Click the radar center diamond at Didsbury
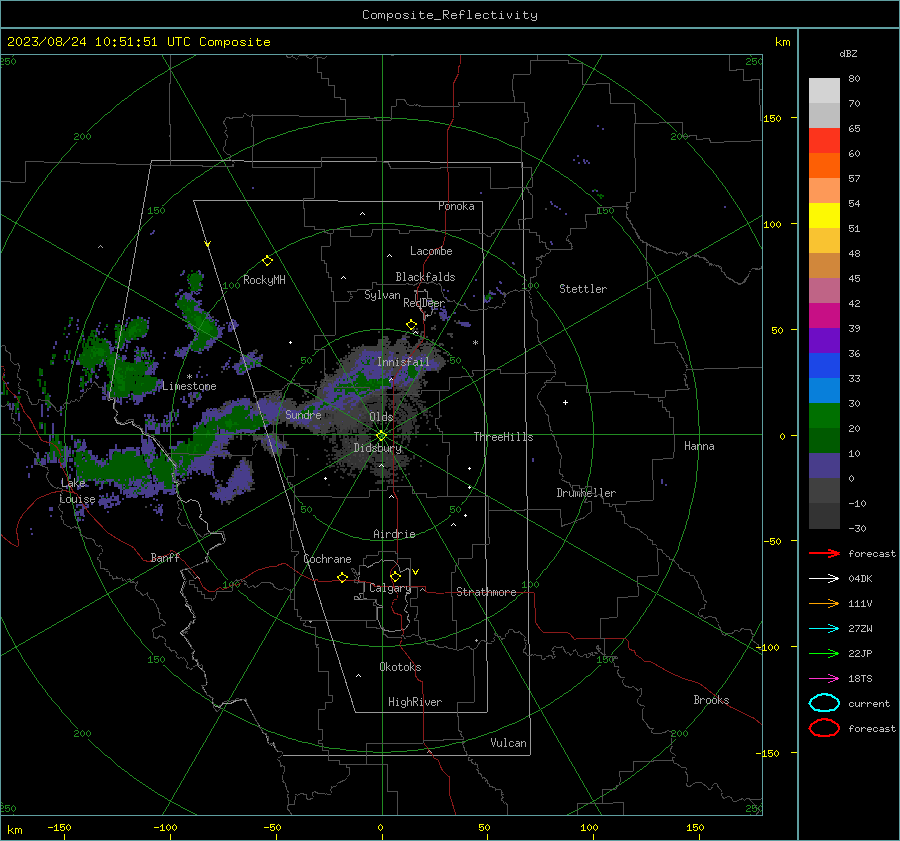 click(381, 436)
